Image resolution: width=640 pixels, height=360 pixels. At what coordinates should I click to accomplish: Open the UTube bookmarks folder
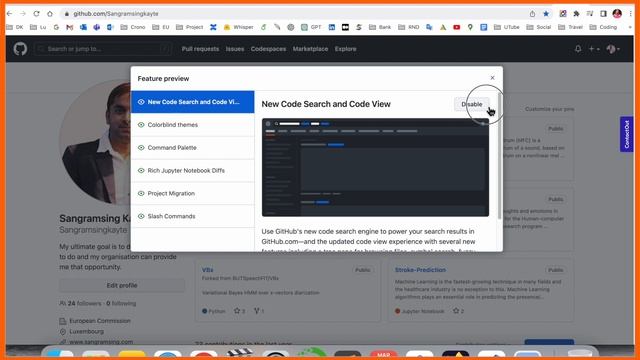point(507,27)
